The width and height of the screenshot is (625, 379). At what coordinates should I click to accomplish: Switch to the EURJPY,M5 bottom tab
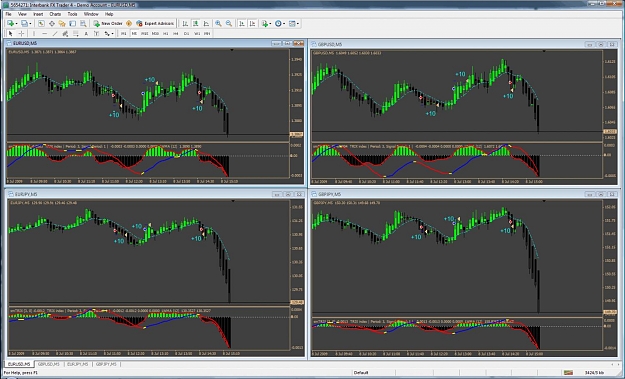(x=78, y=364)
